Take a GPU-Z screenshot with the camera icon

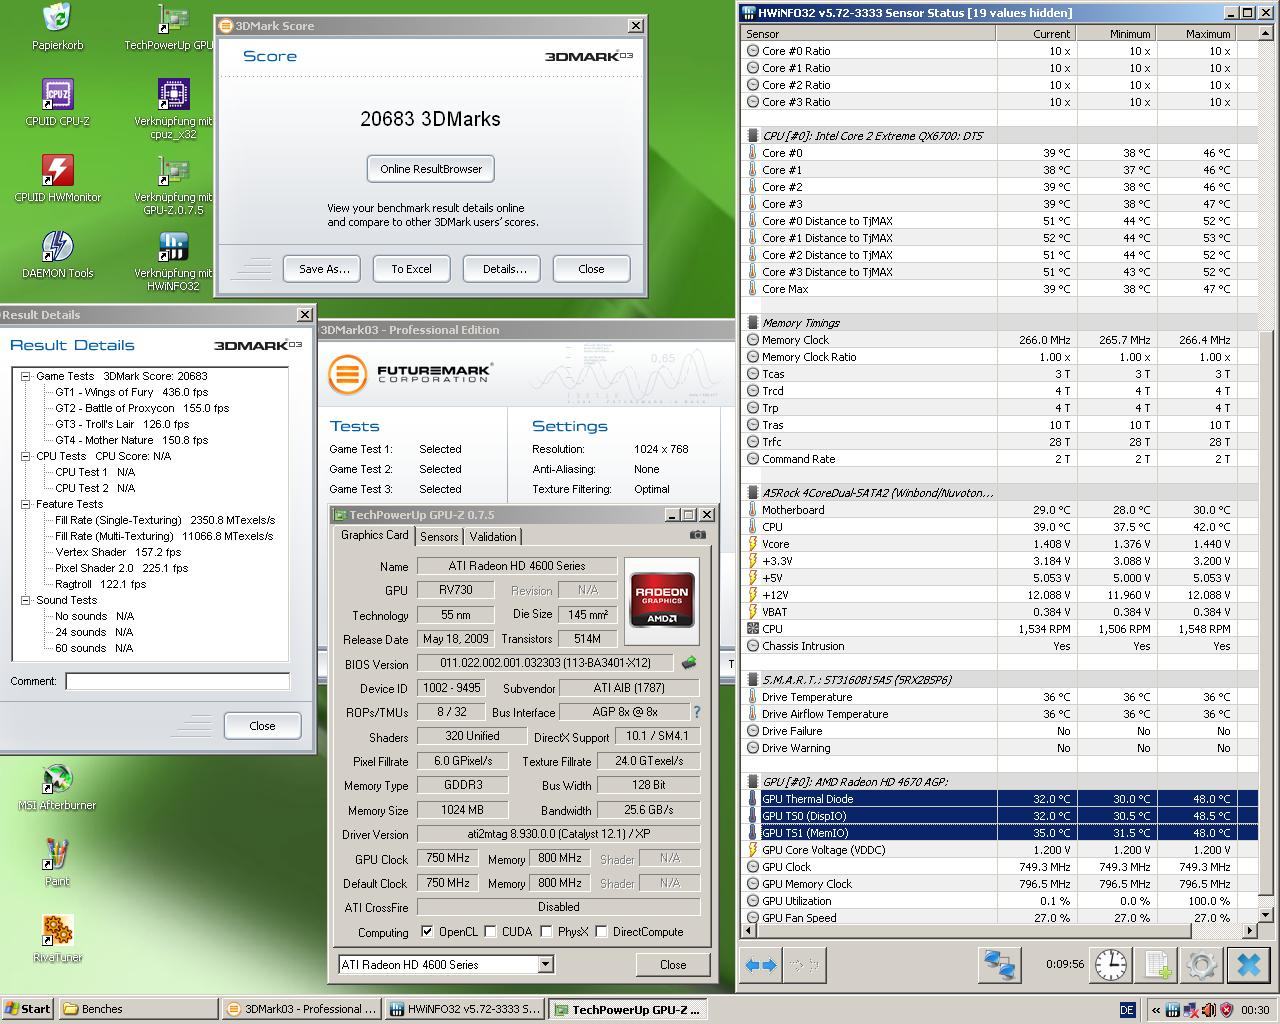click(x=698, y=535)
